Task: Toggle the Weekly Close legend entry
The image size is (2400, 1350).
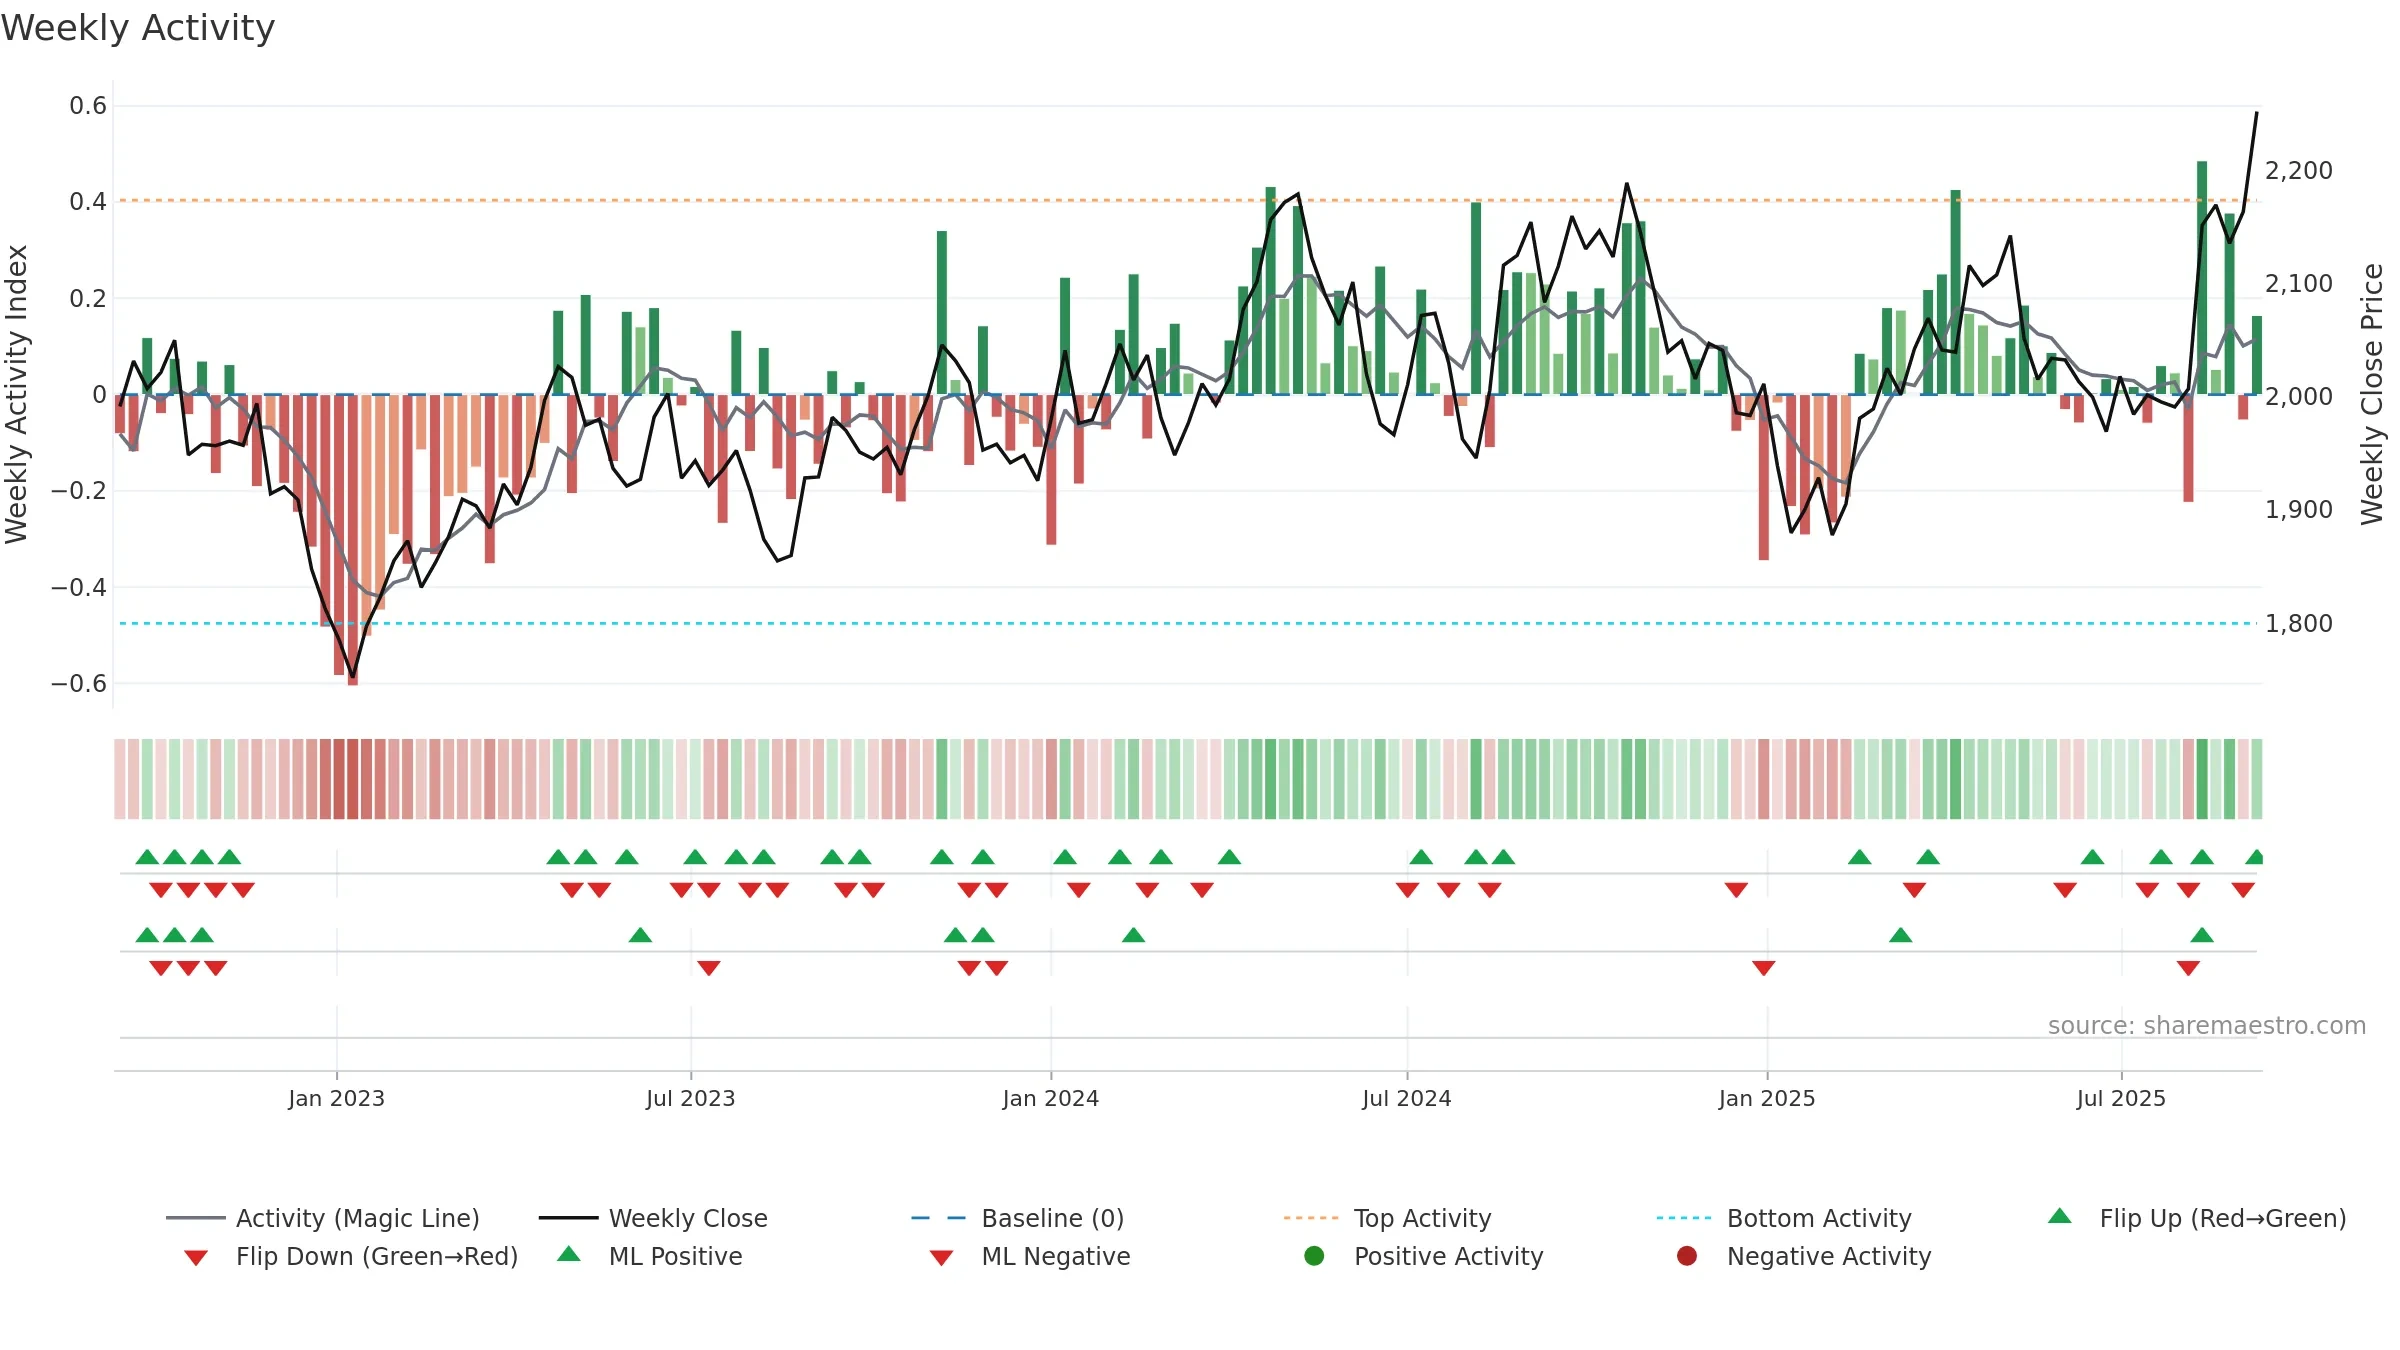Action: click(653, 1218)
